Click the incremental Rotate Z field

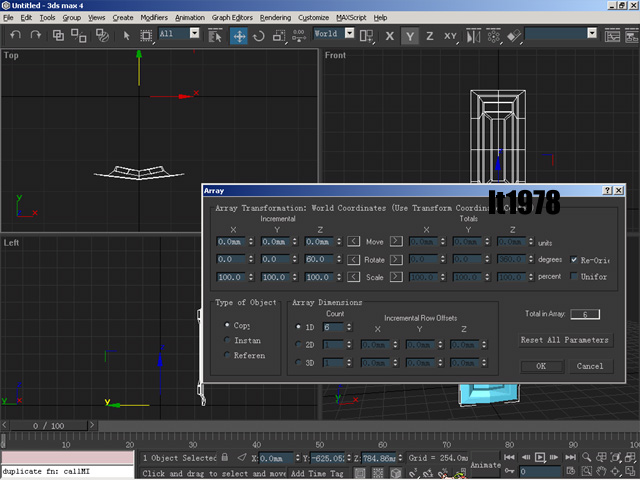(x=319, y=259)
